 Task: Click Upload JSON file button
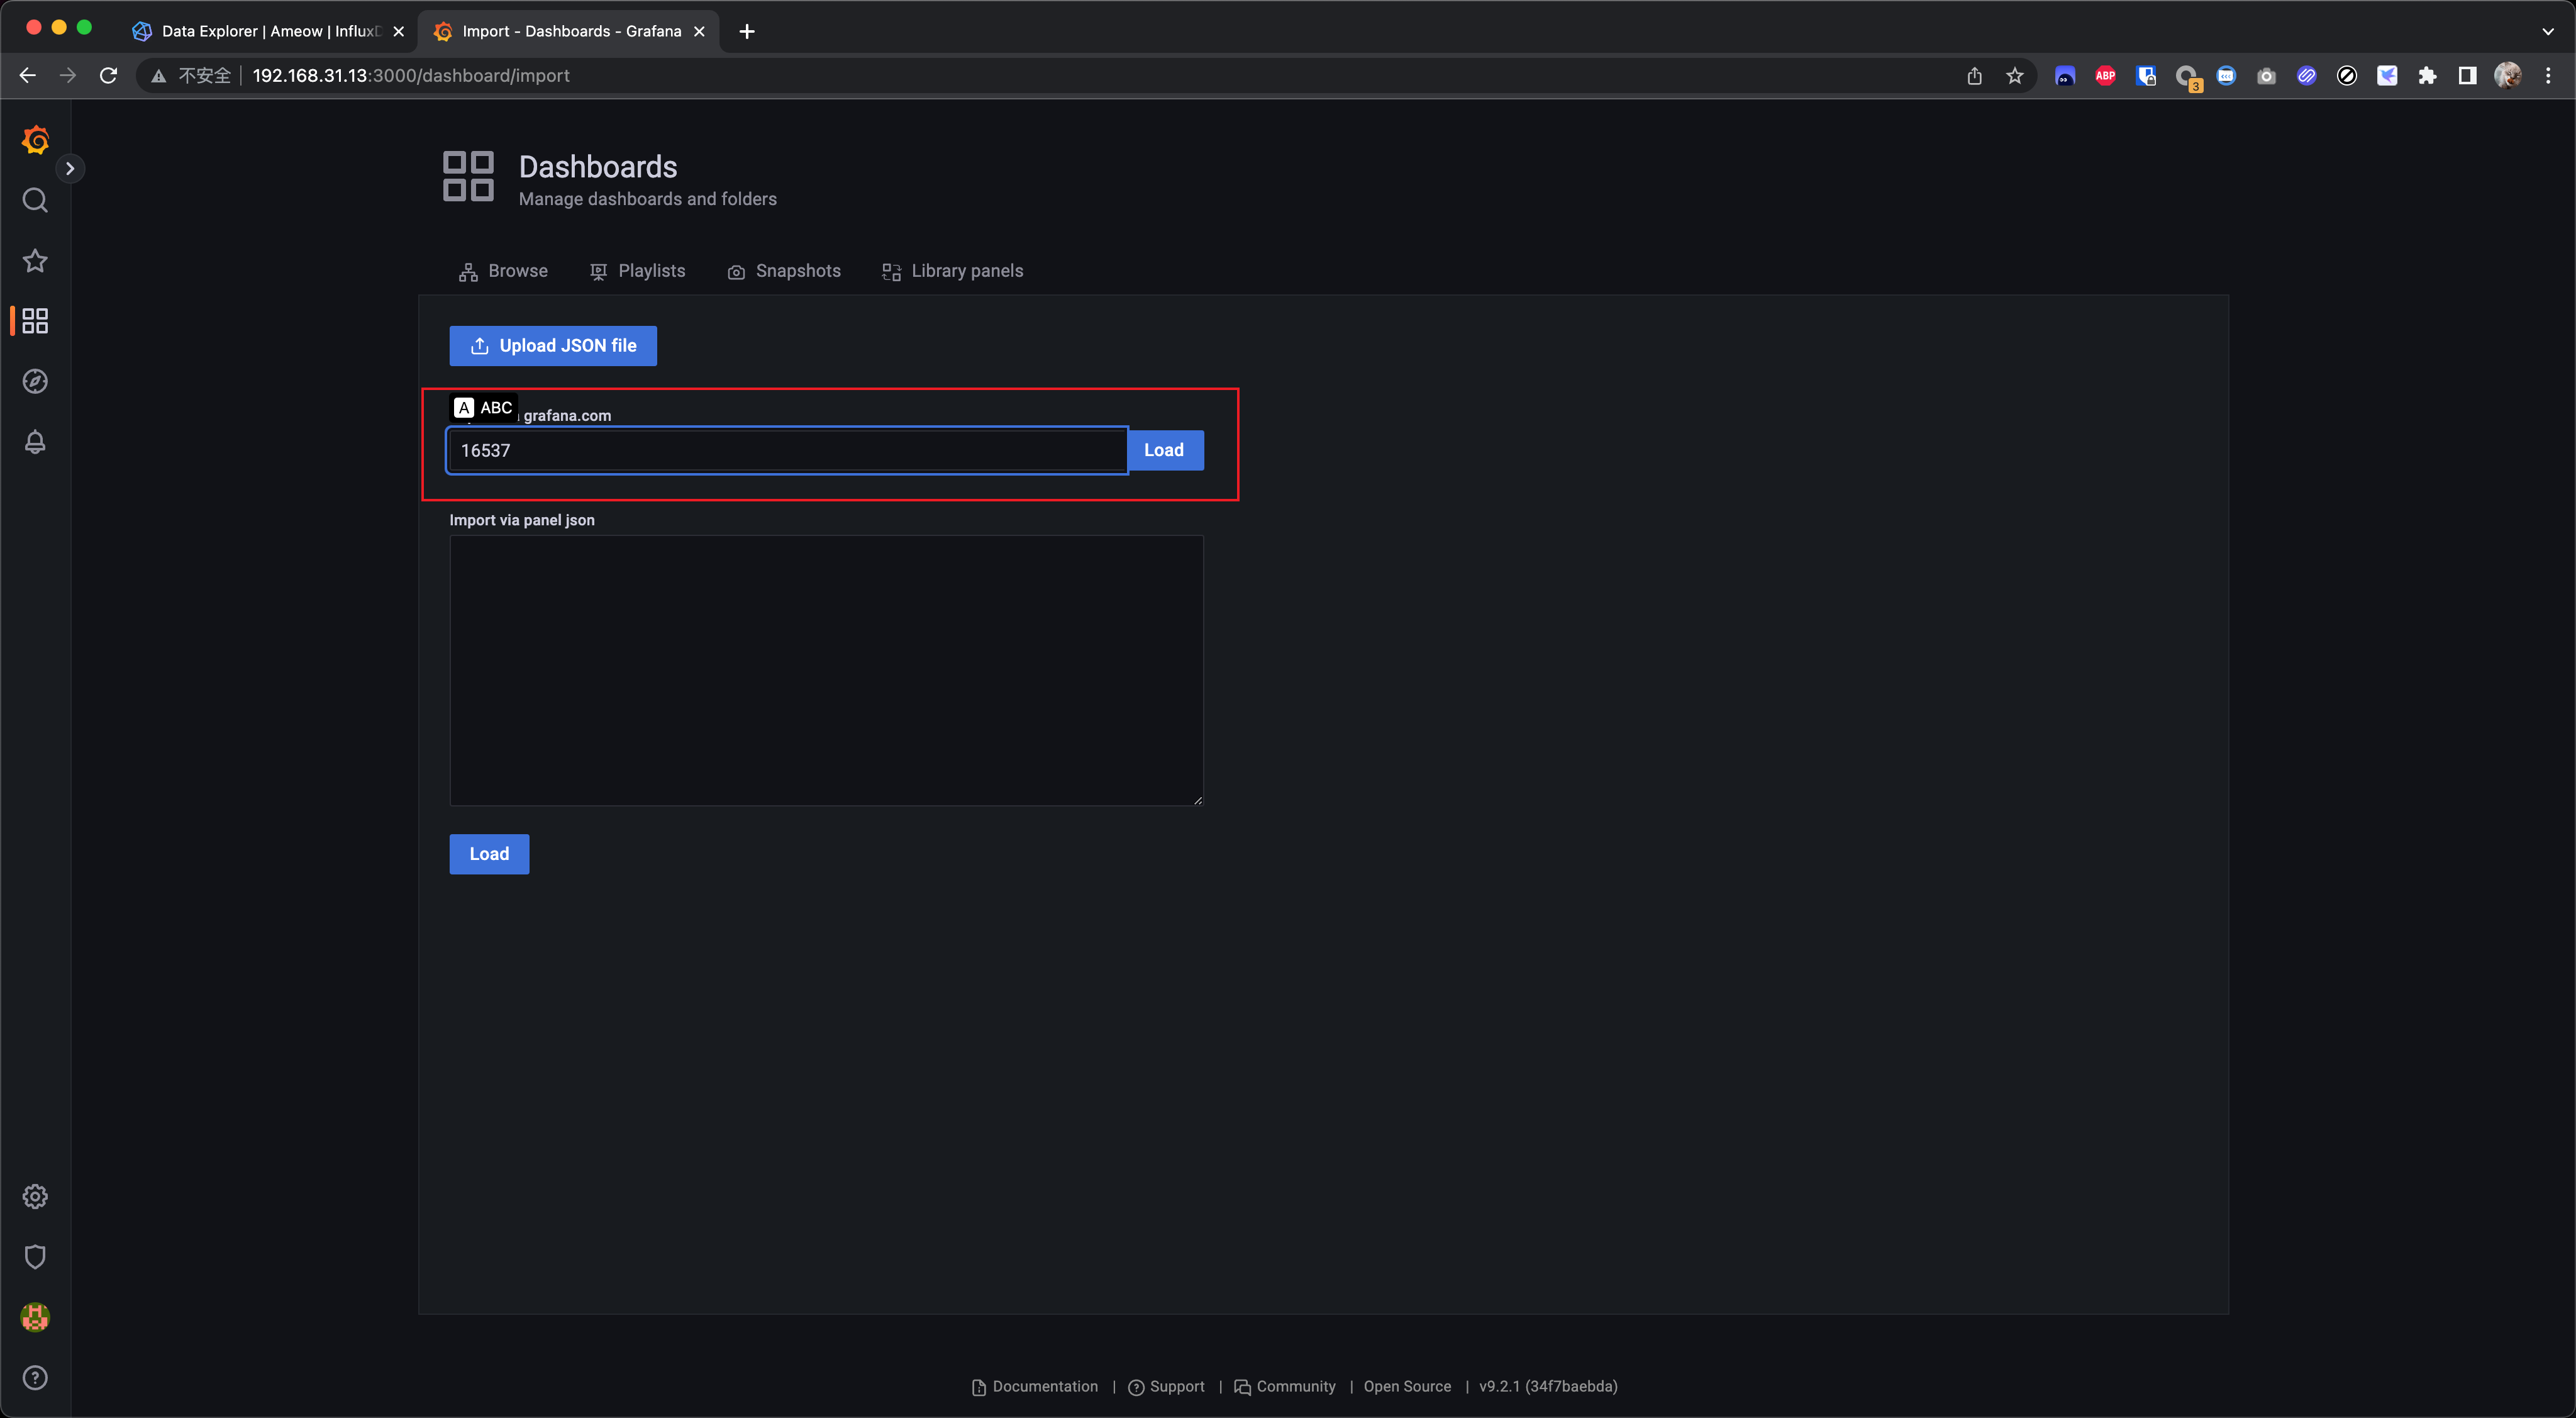552,346
